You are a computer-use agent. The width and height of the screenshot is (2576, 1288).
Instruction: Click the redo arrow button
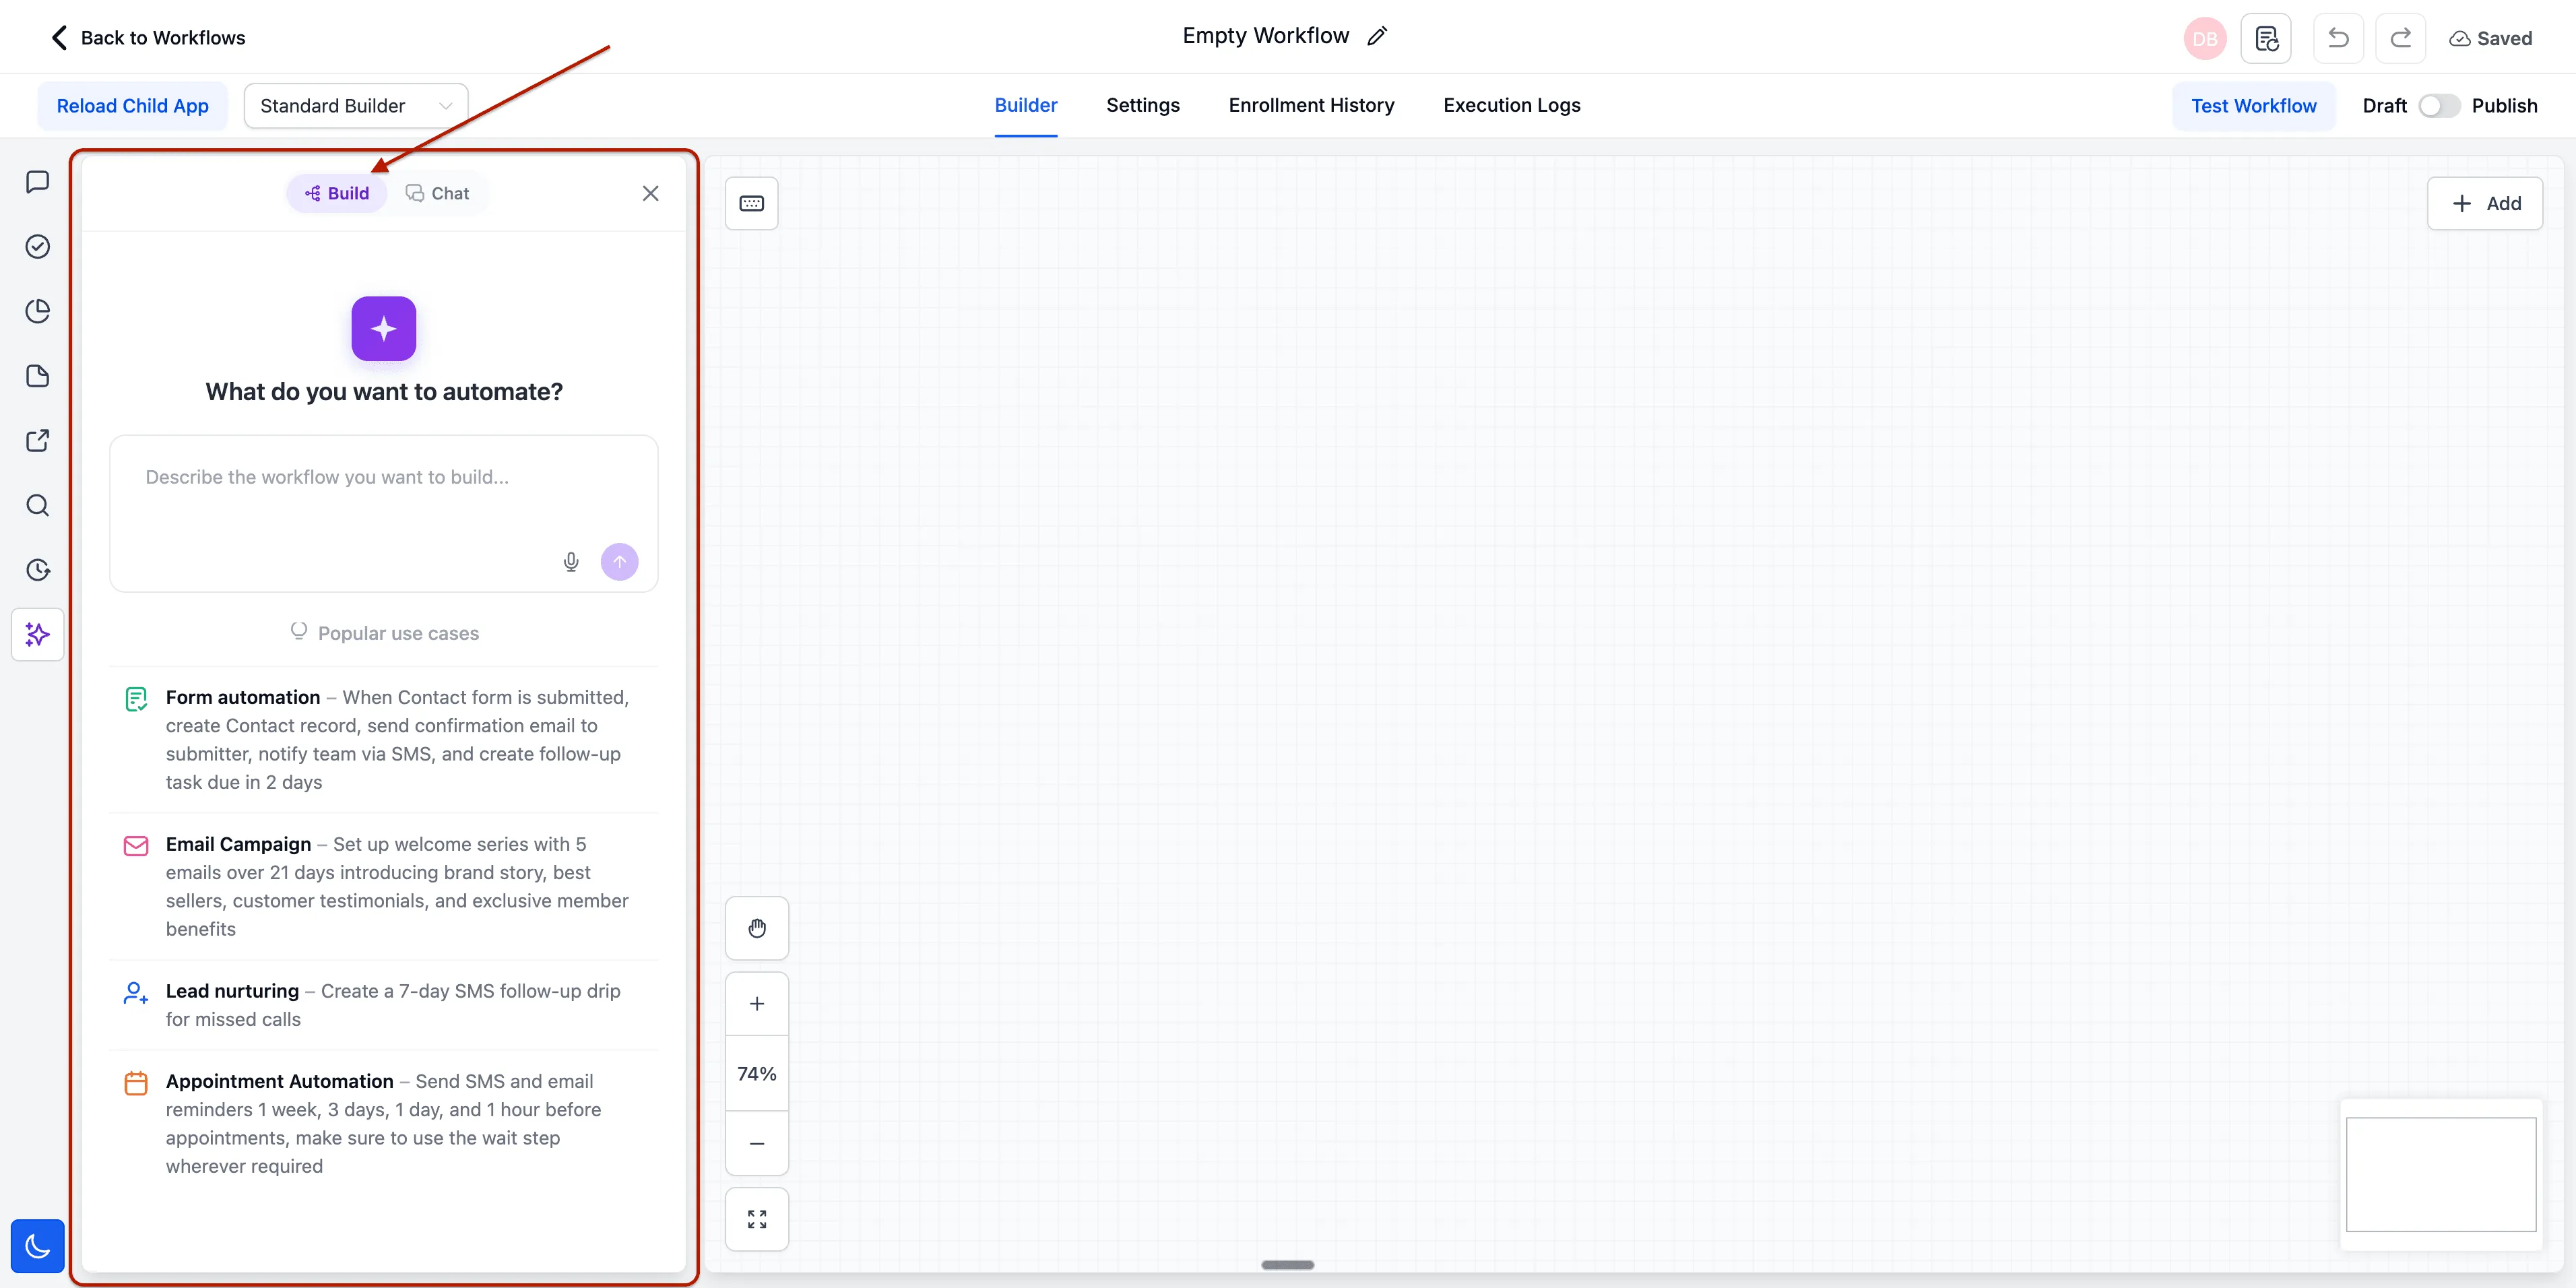(2400, 39)
